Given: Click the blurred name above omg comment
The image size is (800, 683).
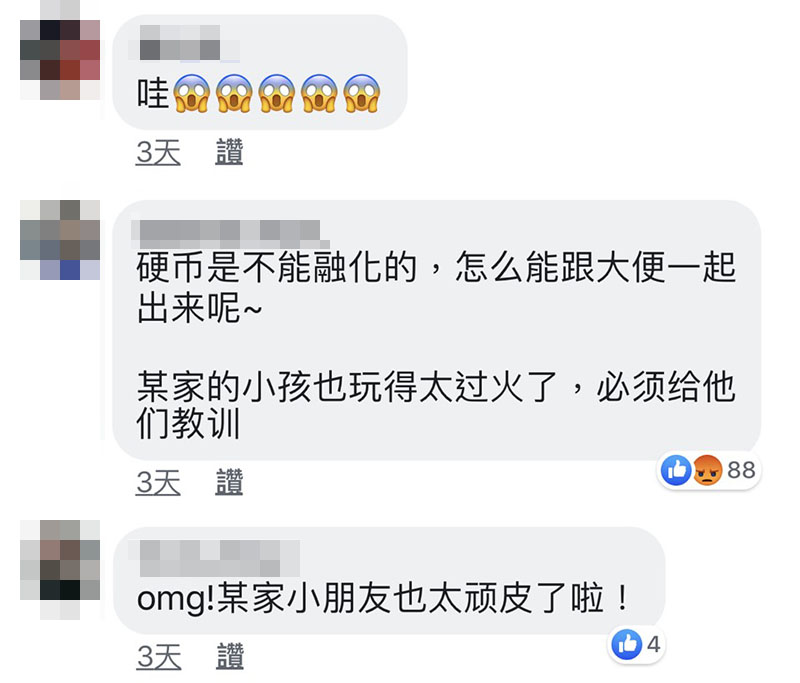Looking at the screenshot, I should (214, 559).
